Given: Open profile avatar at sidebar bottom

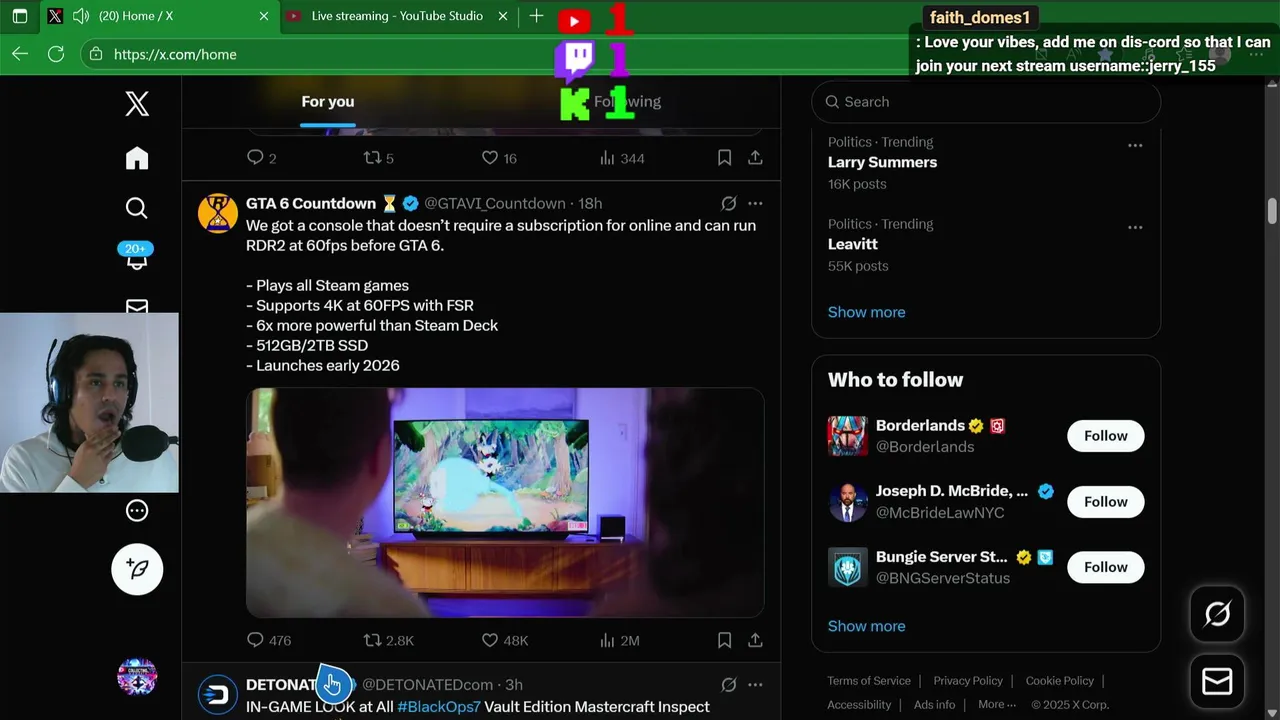Looking at the screenshot, I should [x=137, y=677].
